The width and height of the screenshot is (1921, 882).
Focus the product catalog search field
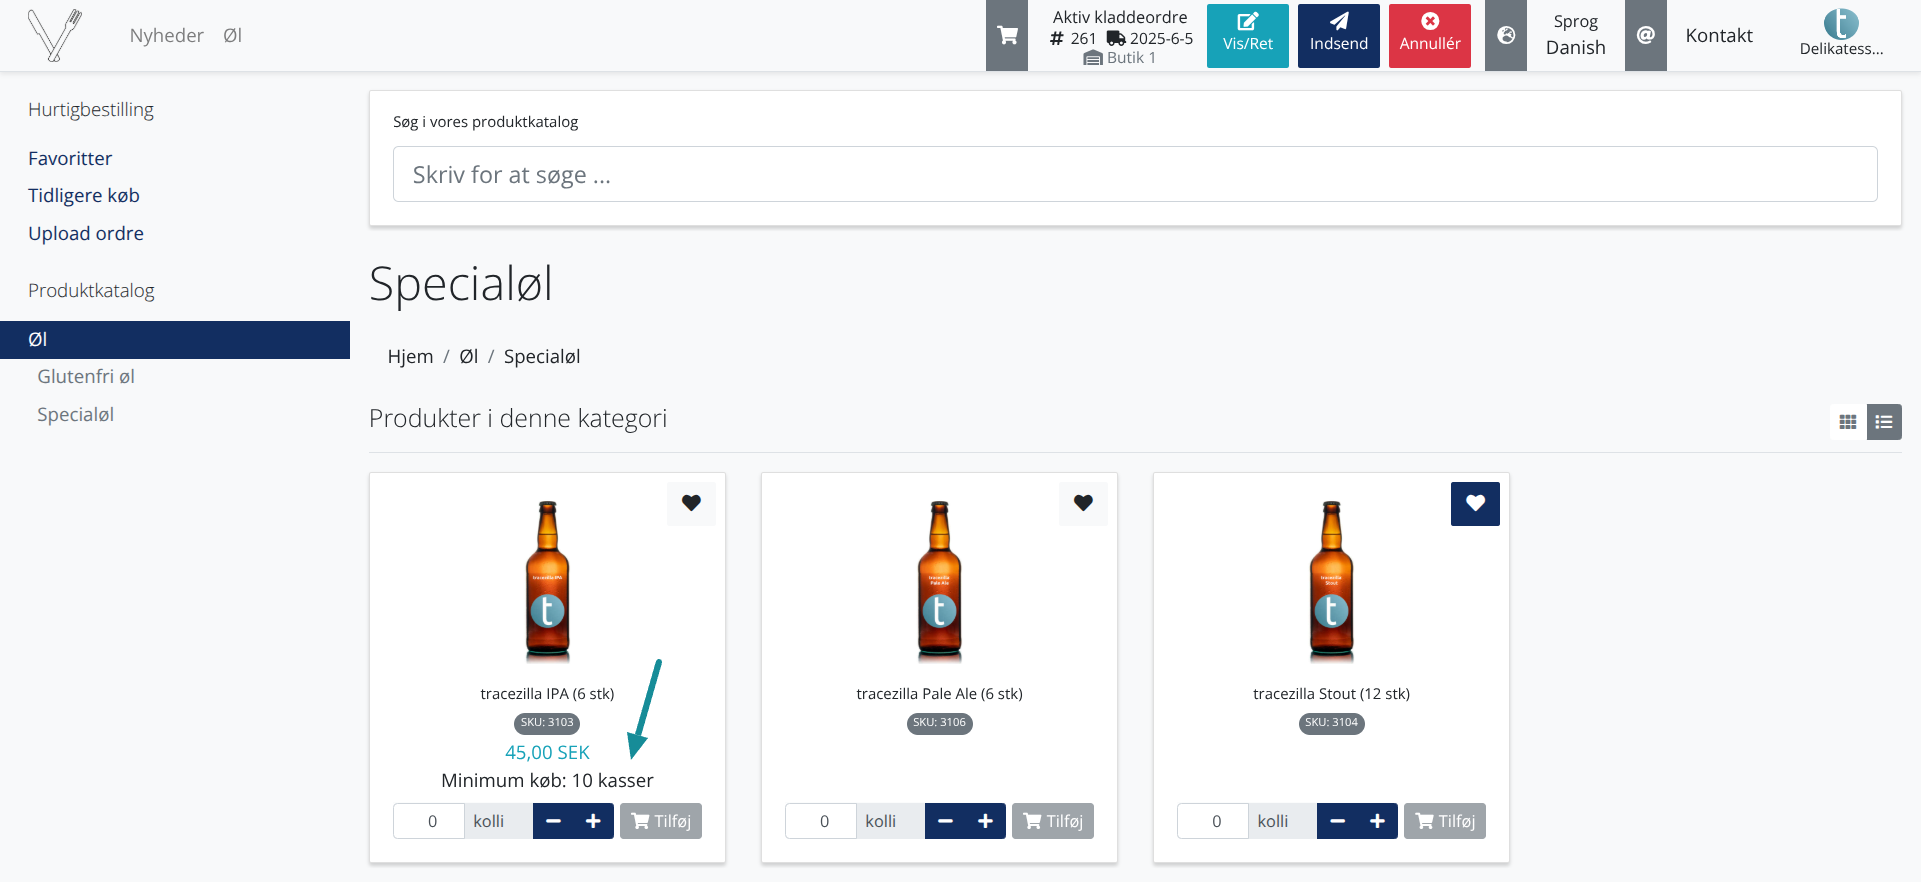1134,175
